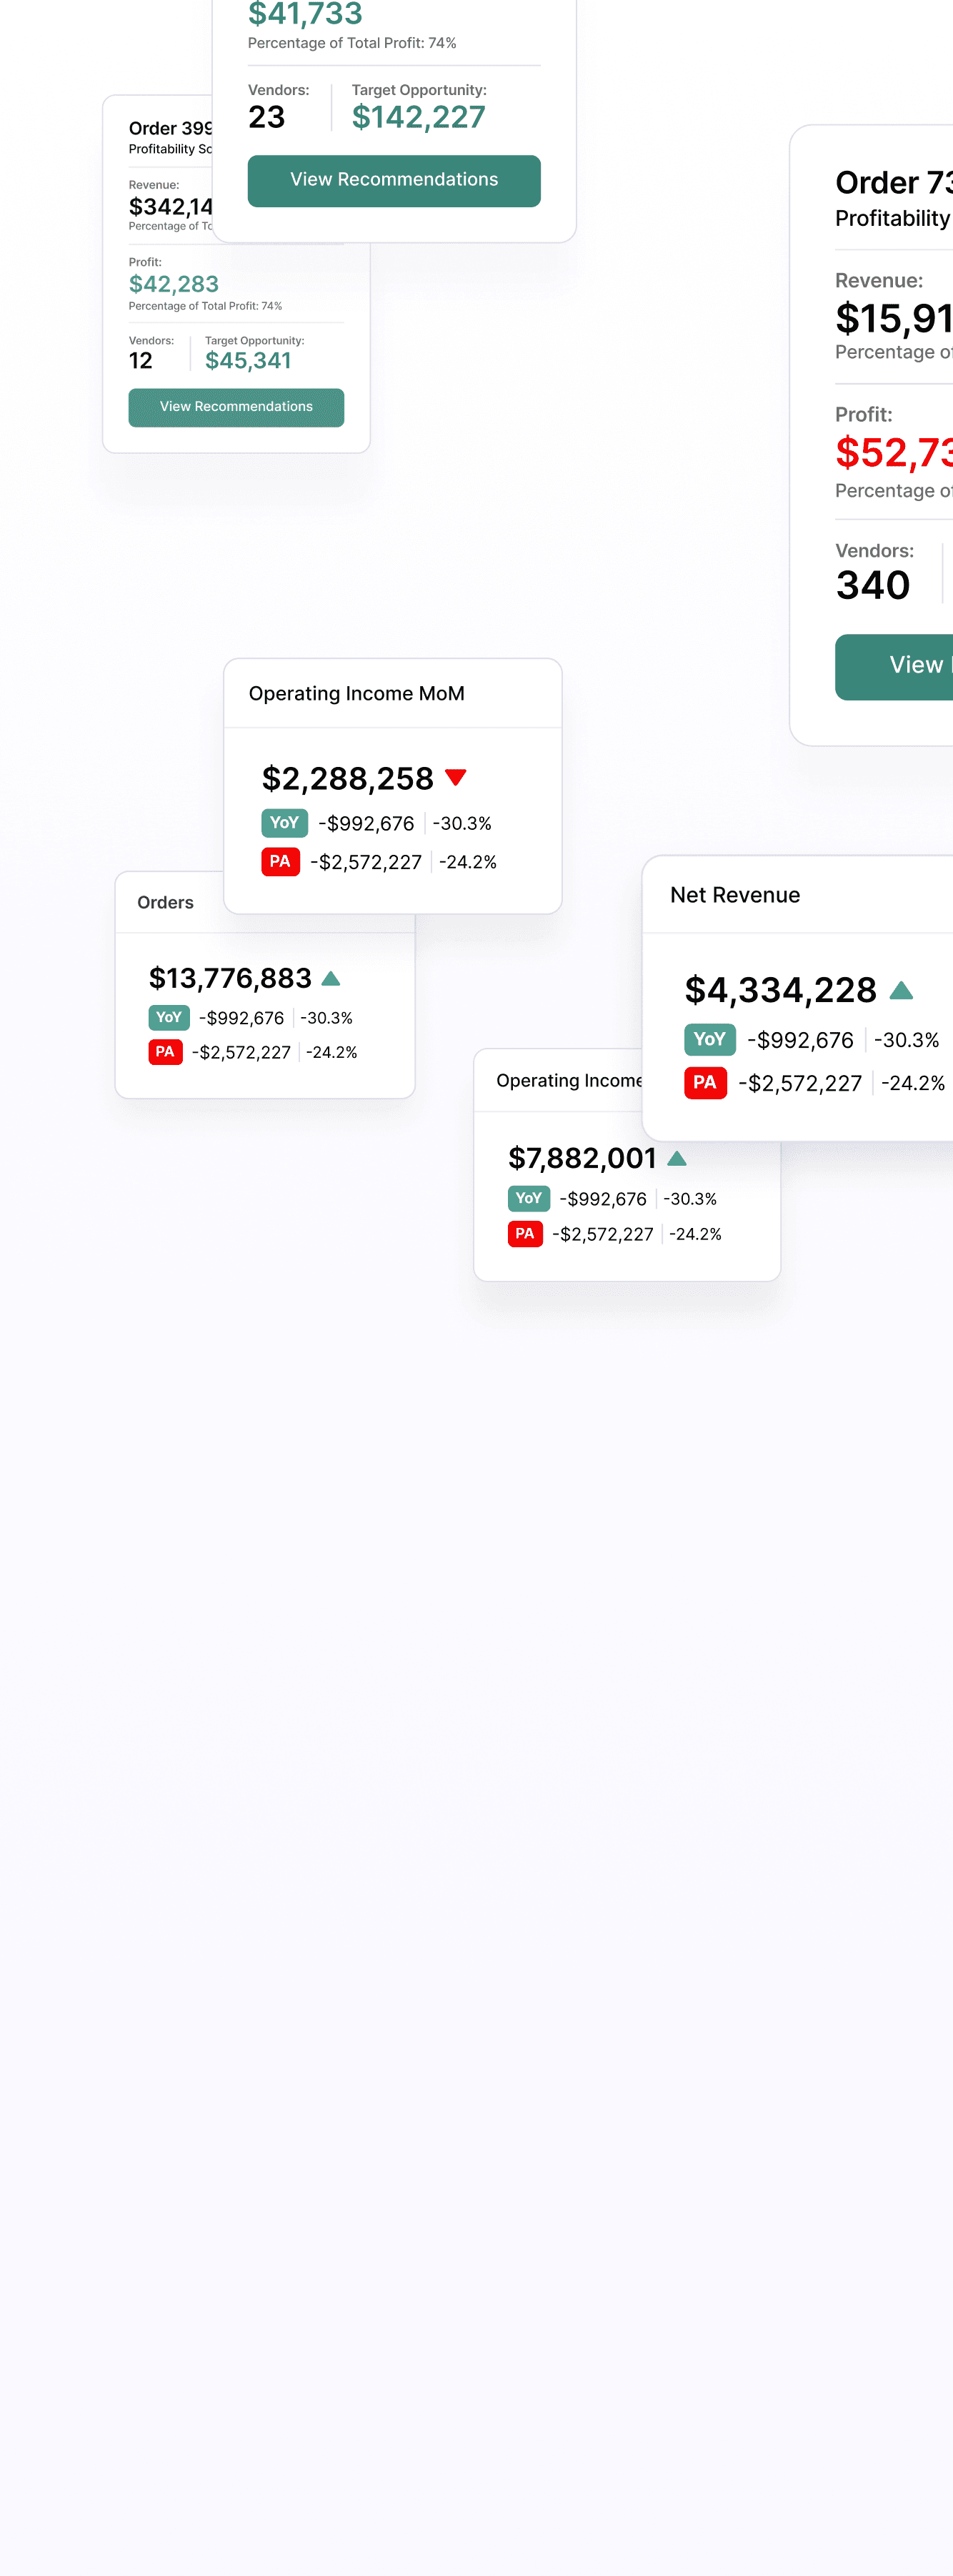This screenshot has height=2576, width=953.
Task: Click View Recommendations on Order 399 card
Action: click(x=236, y=407)
